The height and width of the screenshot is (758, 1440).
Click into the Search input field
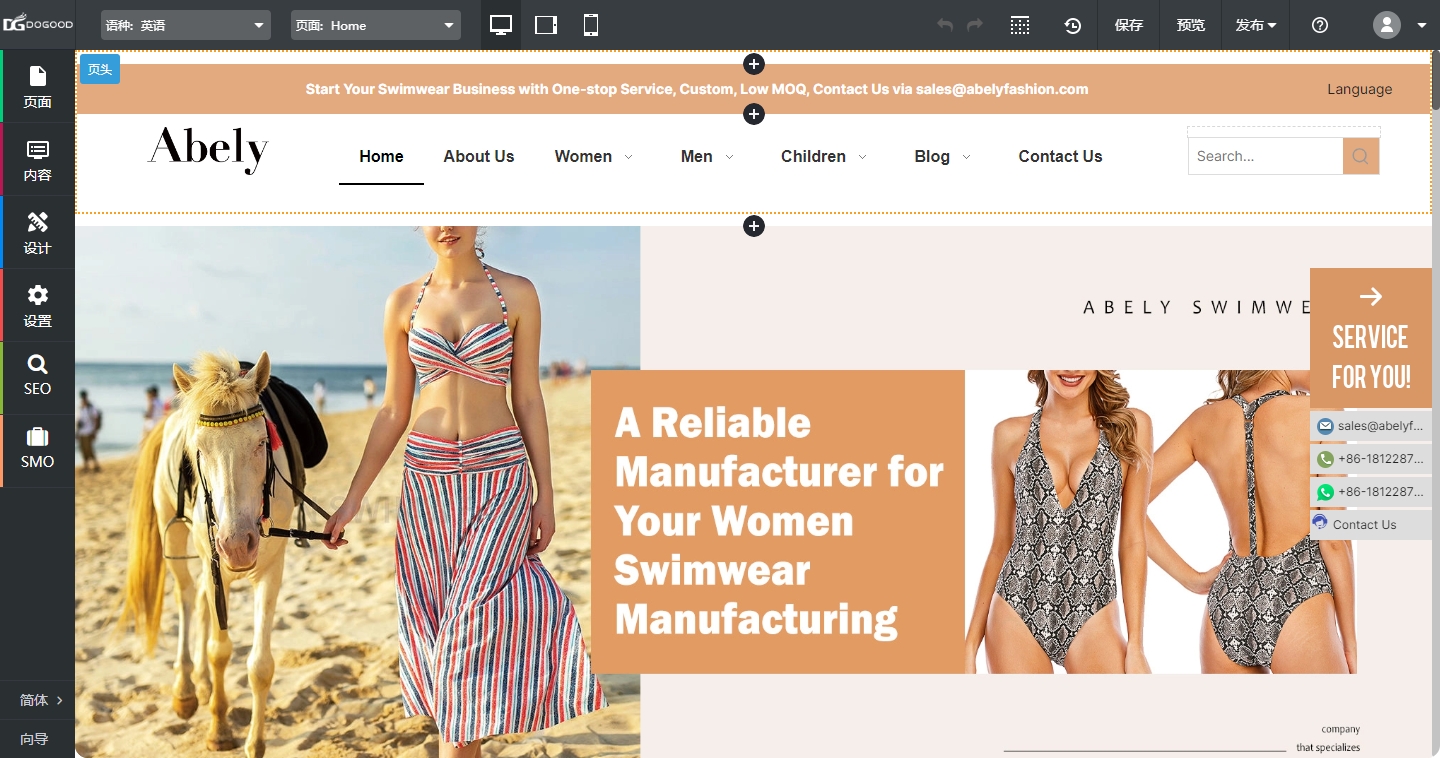[1265, 156]
